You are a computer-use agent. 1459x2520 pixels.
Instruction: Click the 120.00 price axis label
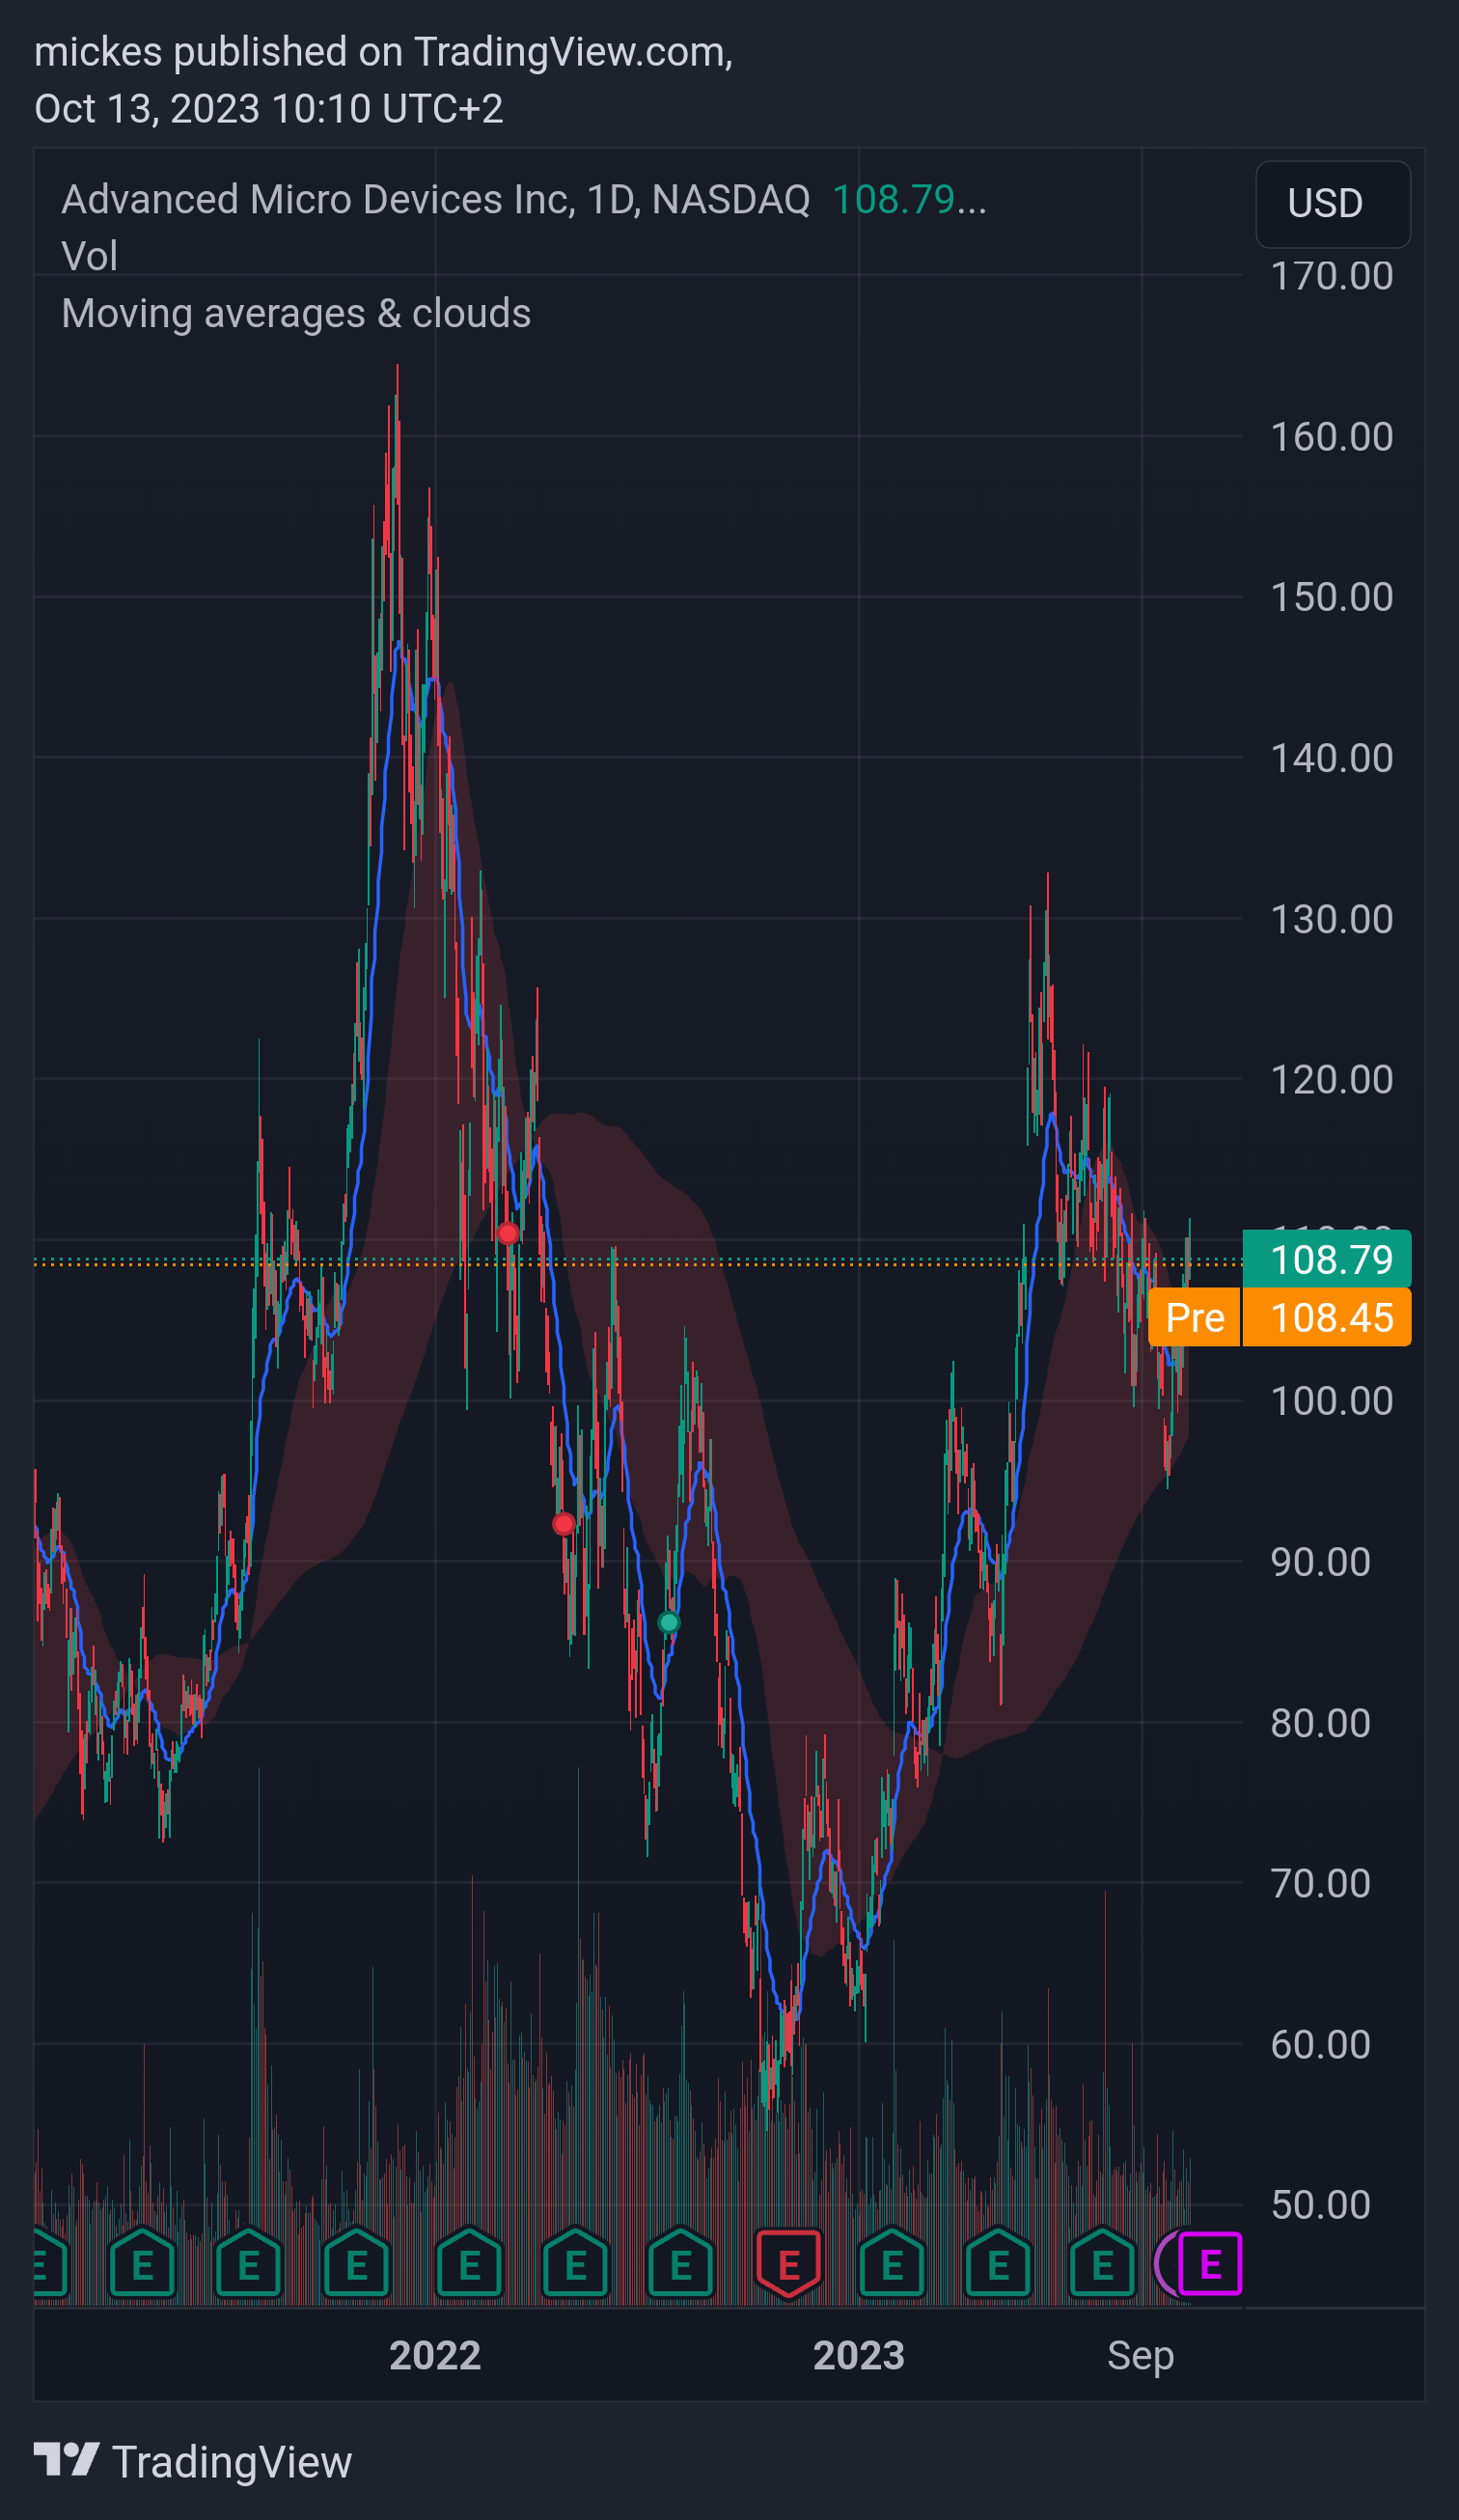pyautogui.click(x=1331, y=1079)
